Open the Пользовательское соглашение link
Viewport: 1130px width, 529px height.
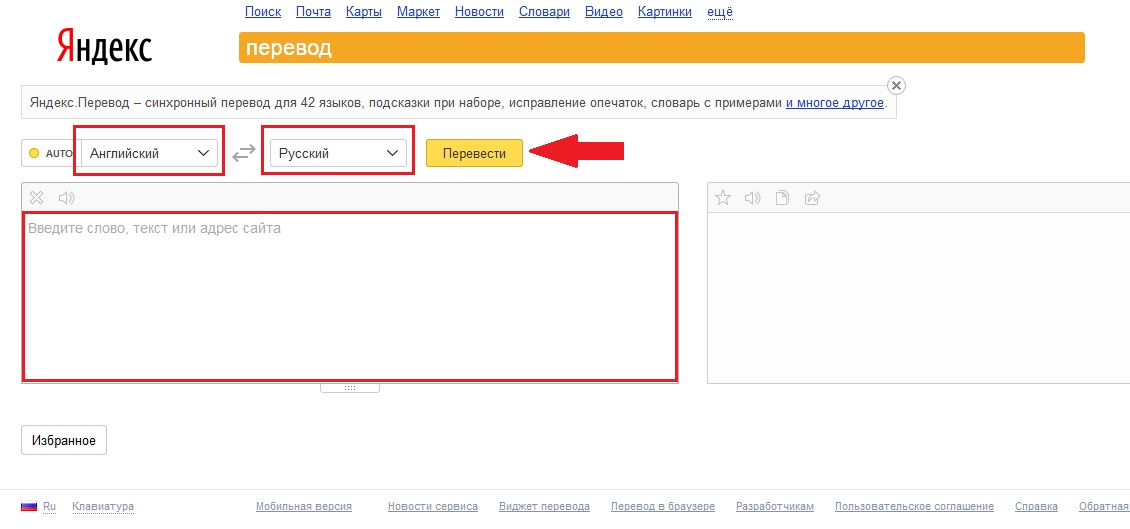[x=914, y=507]
